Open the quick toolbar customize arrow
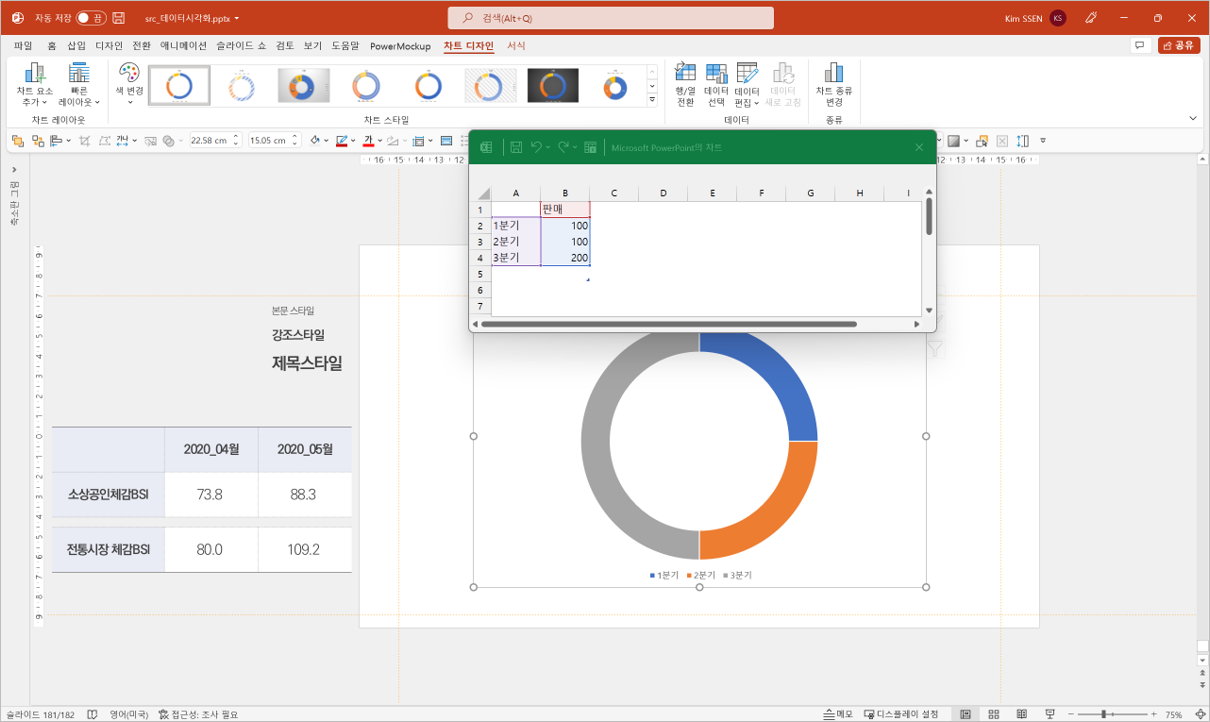Viewport: 1210px width, 722px height. (x=1043, y=141)
